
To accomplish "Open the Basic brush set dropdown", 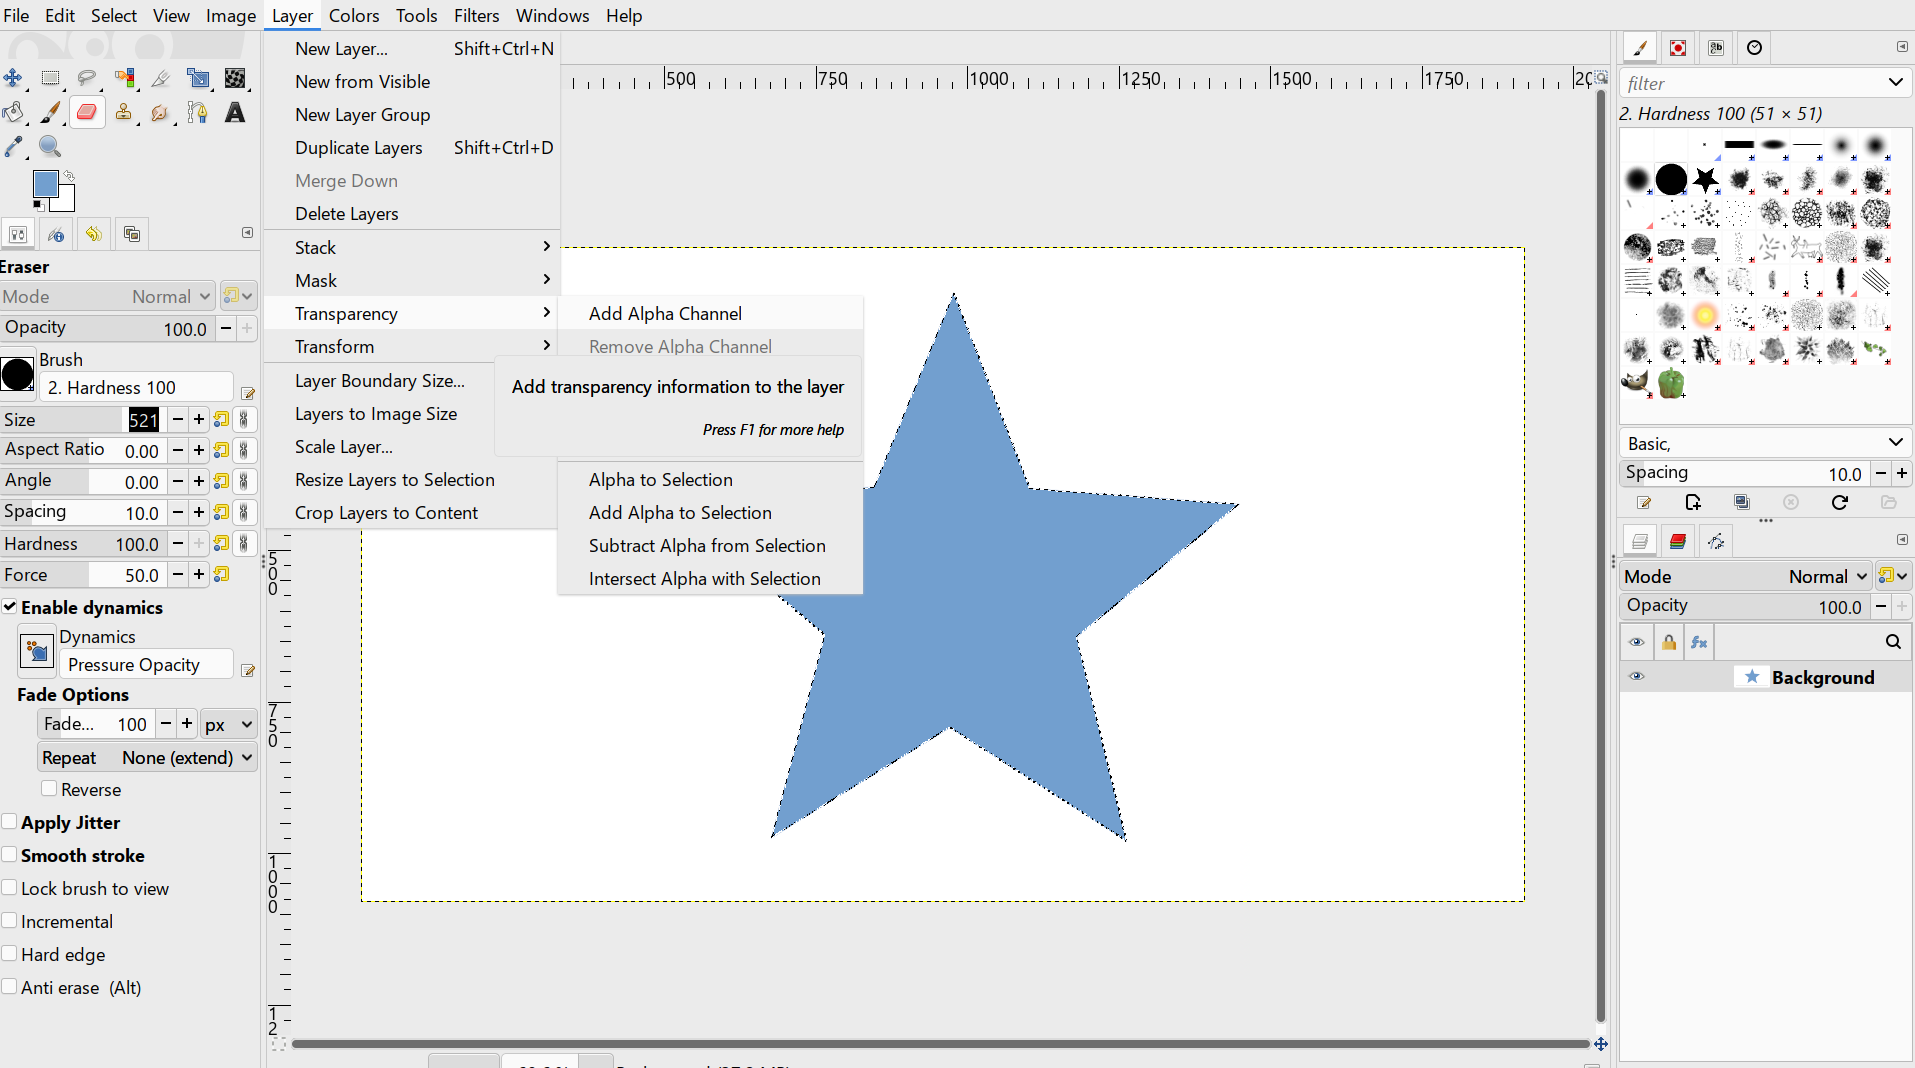I will [x=1763, y=443].
